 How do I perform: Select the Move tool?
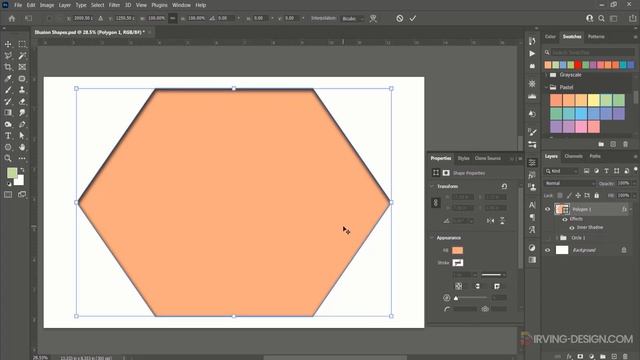point(8,44)
